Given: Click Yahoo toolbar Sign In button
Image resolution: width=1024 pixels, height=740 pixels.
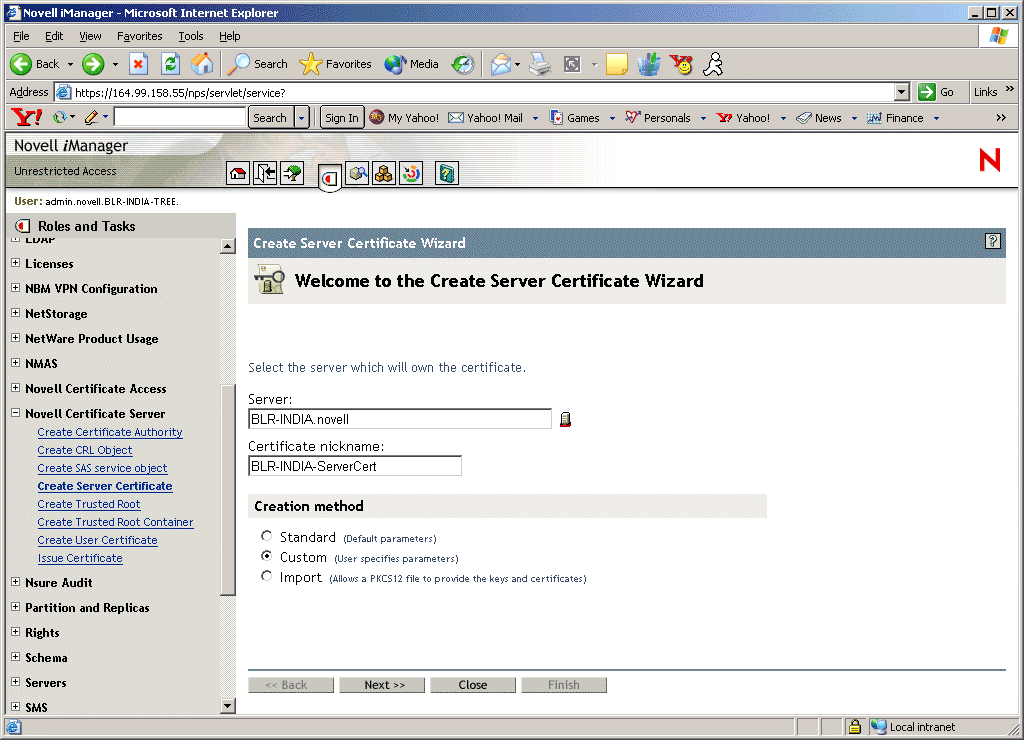Looking at the screenshot, I should tap(342, 118).
